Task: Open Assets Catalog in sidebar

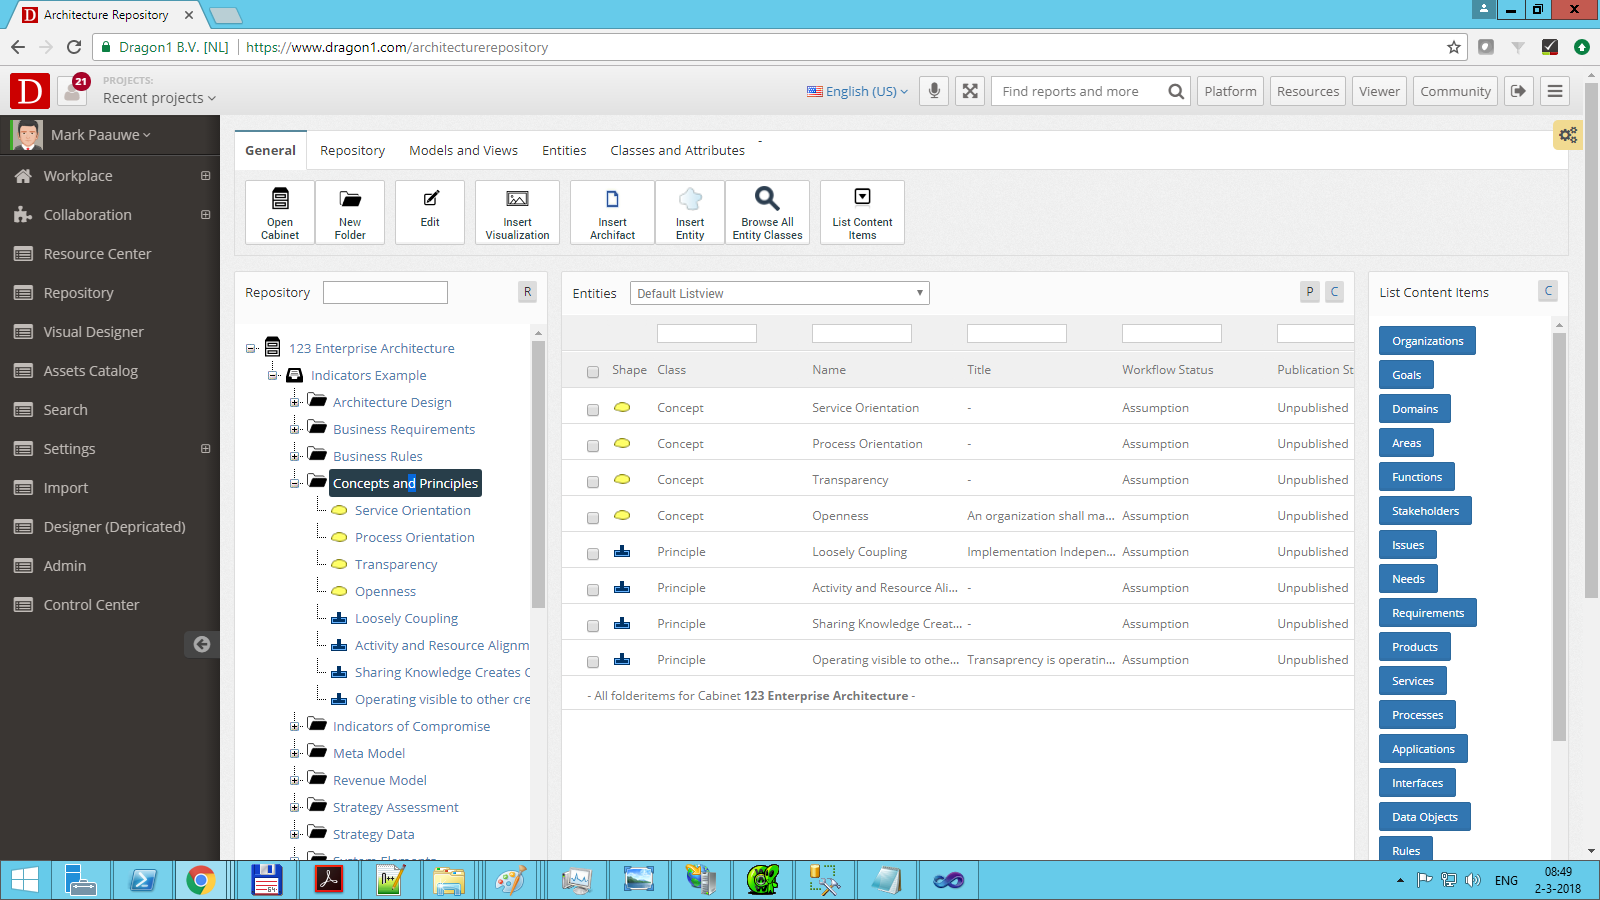Action: pos(90,371)
